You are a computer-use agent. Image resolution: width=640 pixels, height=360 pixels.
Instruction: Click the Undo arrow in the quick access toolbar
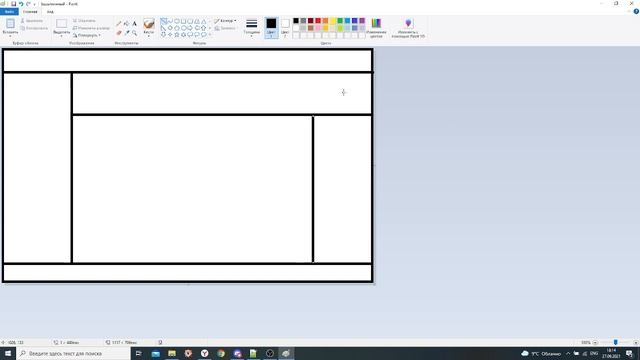(21, 4)
